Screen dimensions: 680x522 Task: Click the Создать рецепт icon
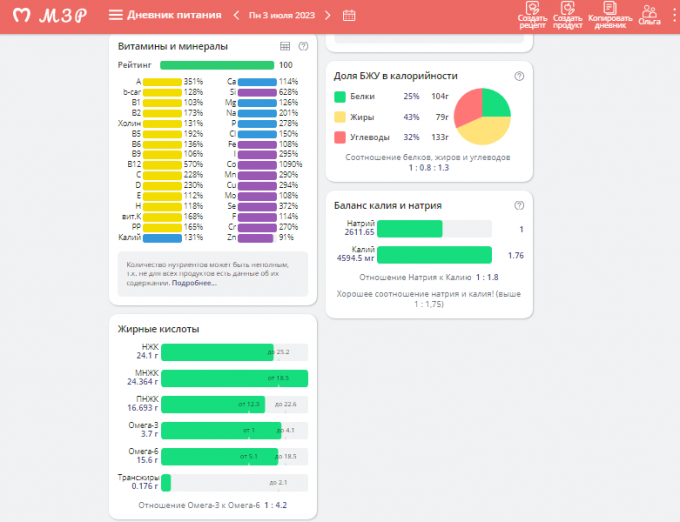point(533,15)
